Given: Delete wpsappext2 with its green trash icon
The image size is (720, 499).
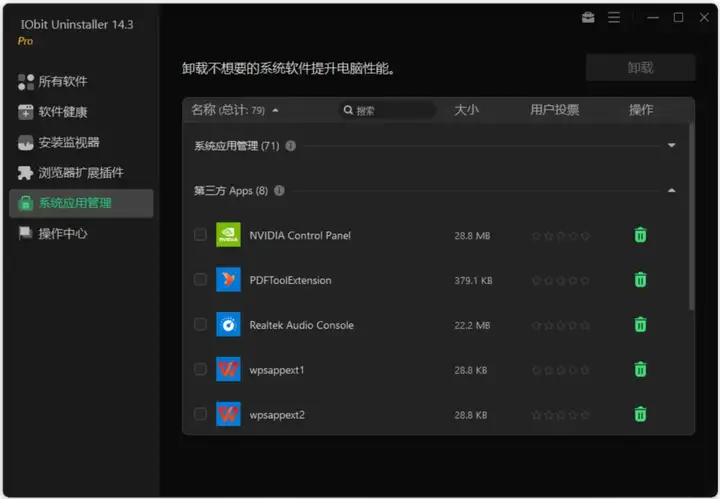Looking at the screenshot, I should point(640,414).
